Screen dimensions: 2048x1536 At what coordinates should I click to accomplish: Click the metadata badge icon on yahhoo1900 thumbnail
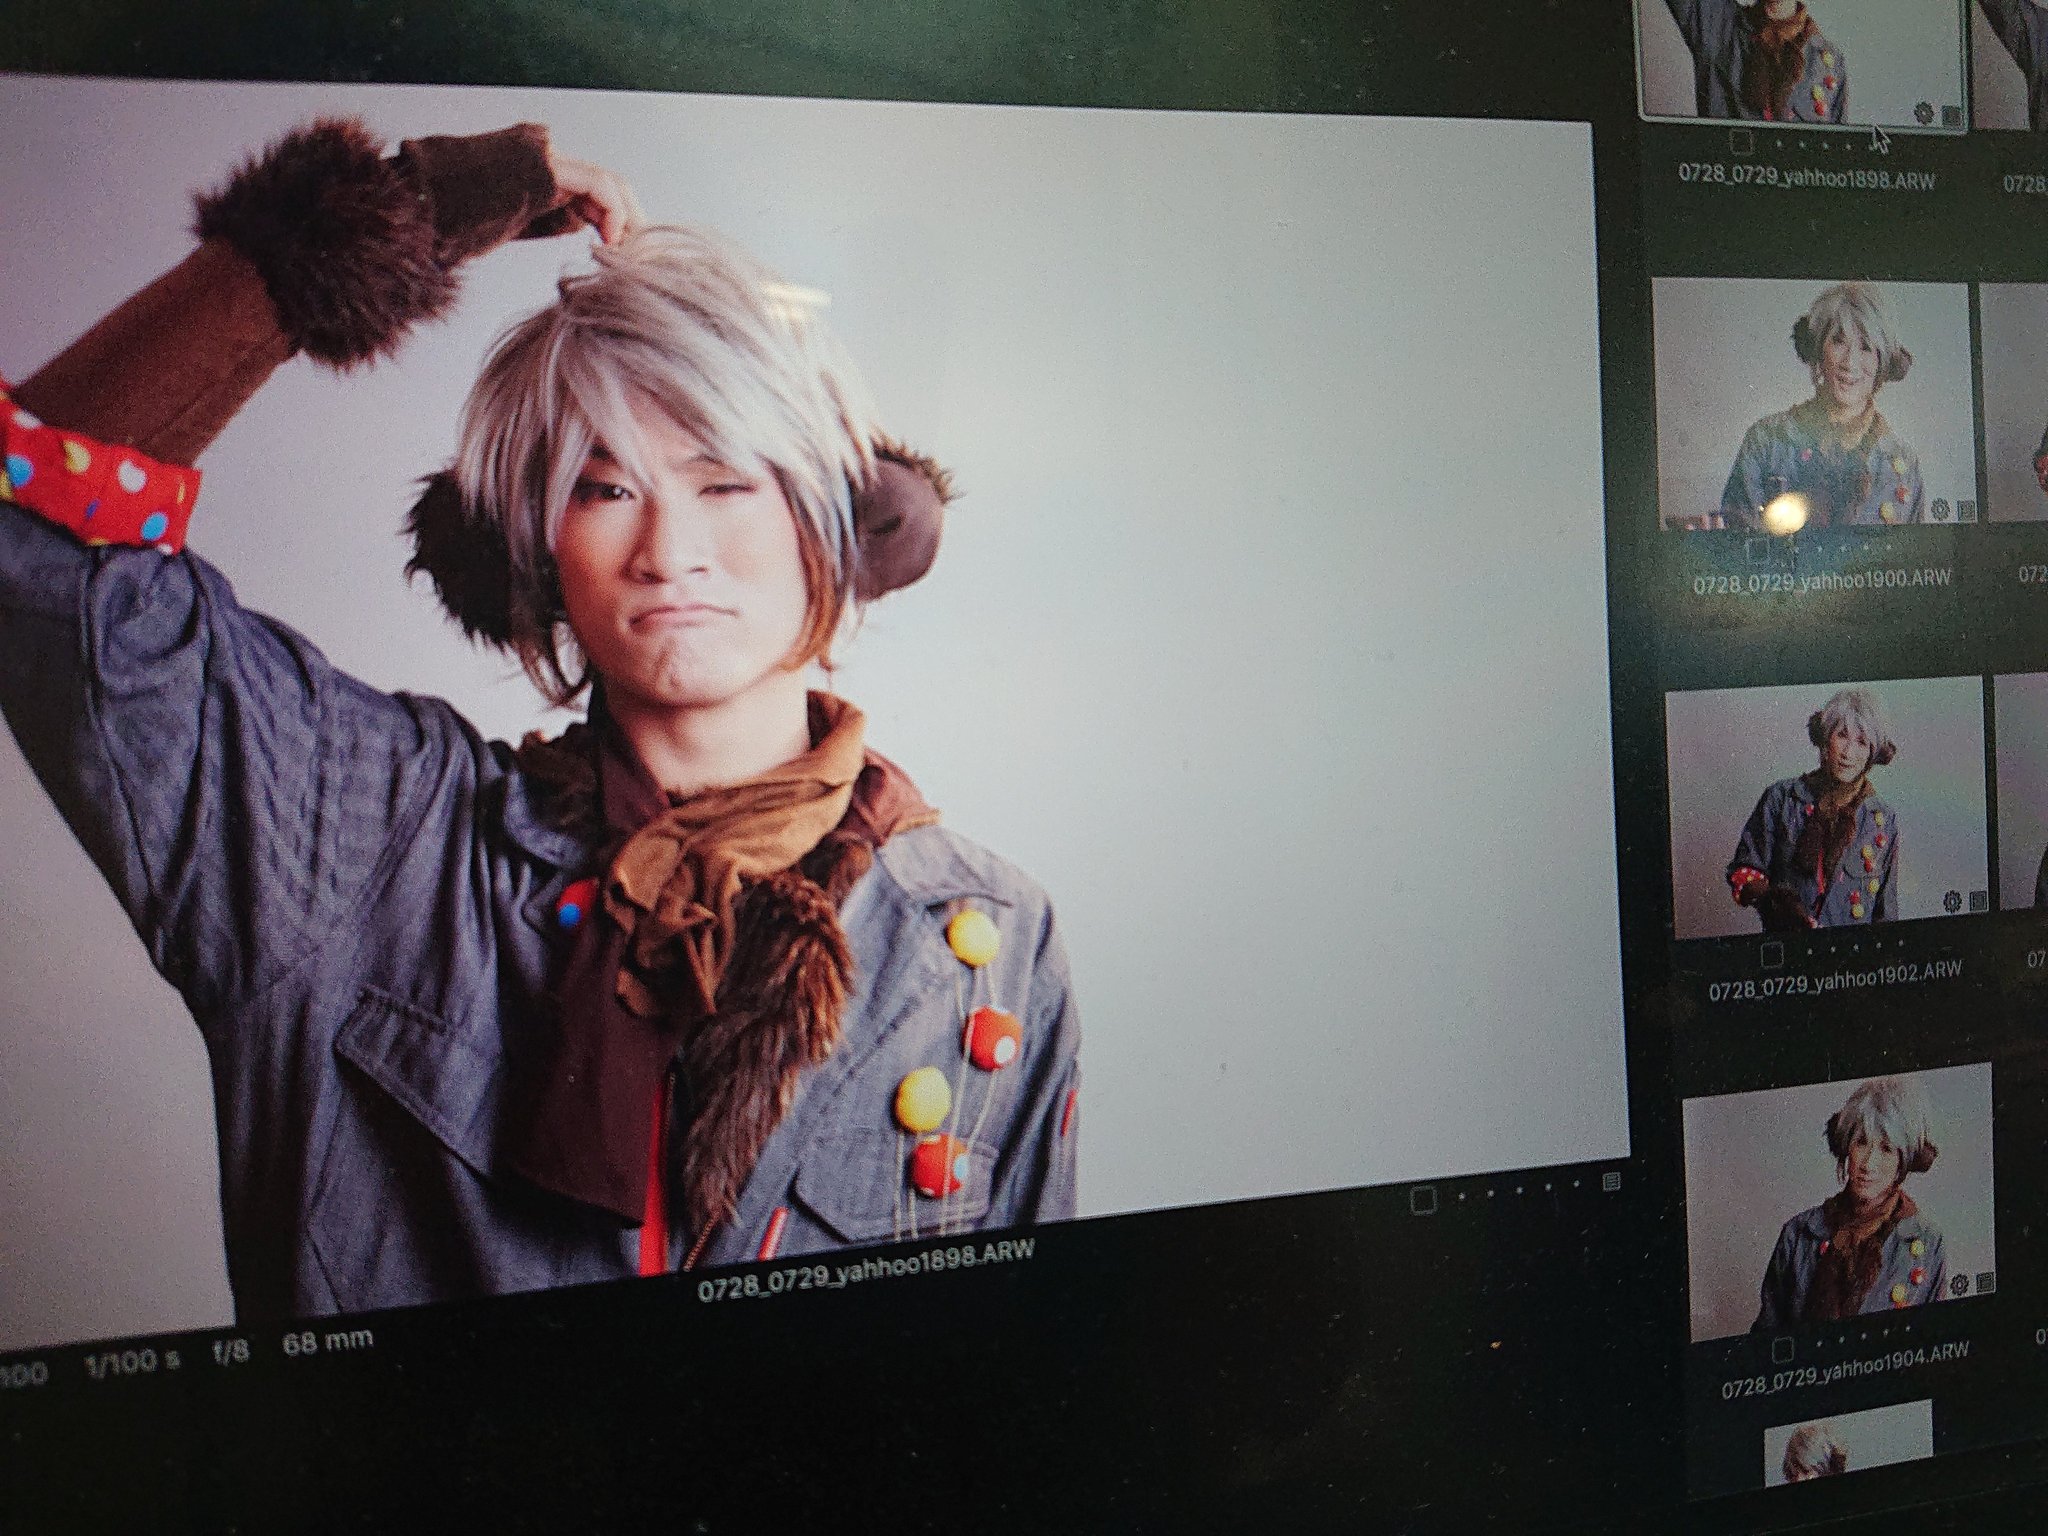(x=1966, y=511)
